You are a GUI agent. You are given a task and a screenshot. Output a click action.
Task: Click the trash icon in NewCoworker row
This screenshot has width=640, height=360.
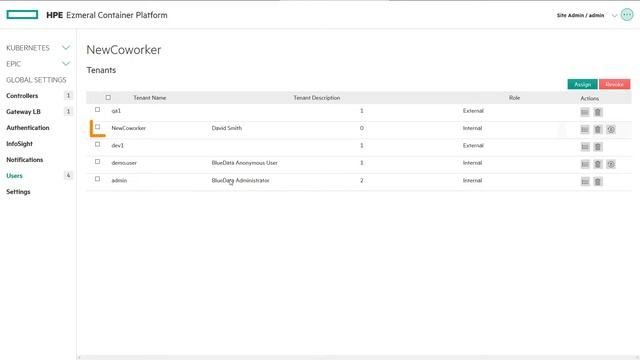pos(598,129)
